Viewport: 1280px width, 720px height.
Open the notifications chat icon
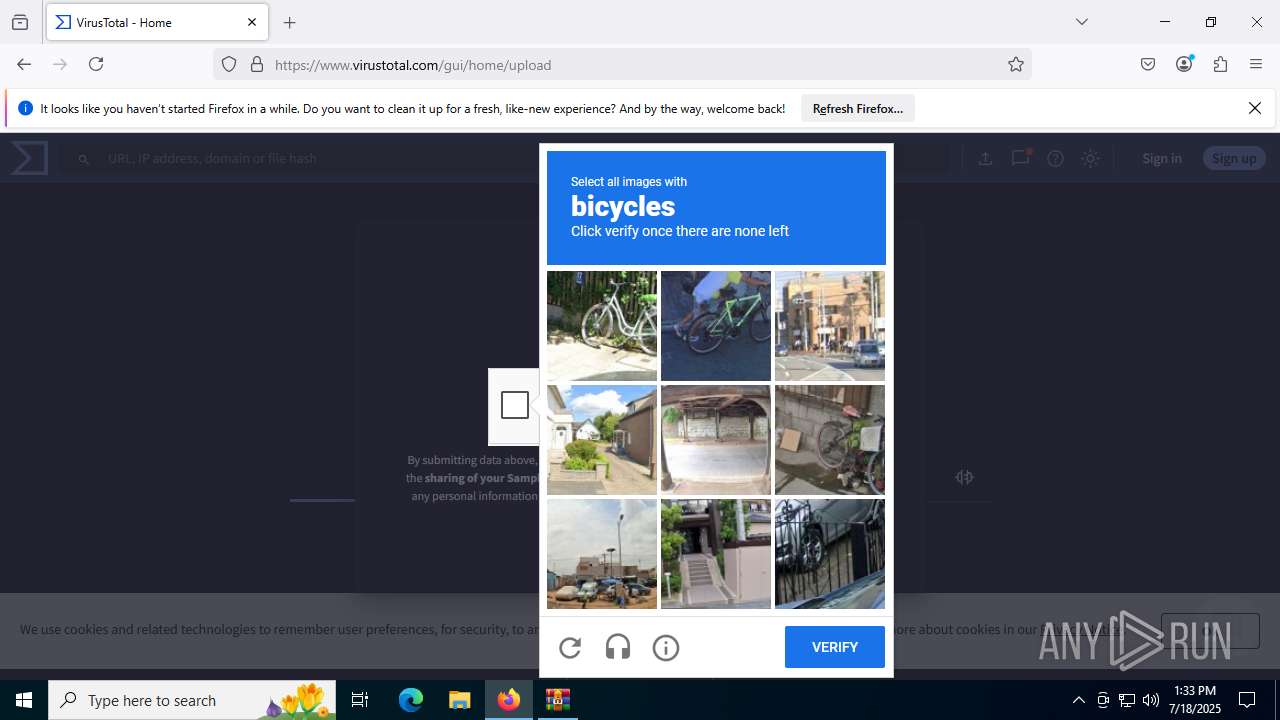(x=1020, y=158)
